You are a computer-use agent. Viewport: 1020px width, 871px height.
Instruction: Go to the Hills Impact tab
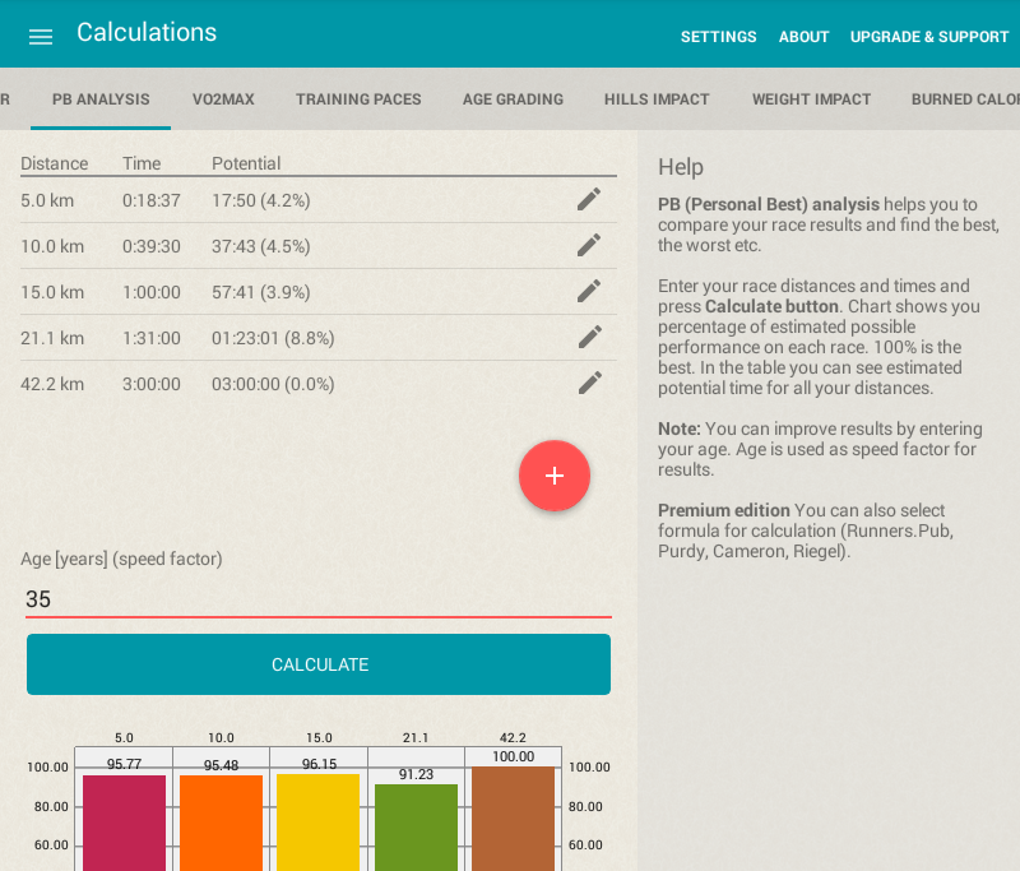[x=656, y=100]
